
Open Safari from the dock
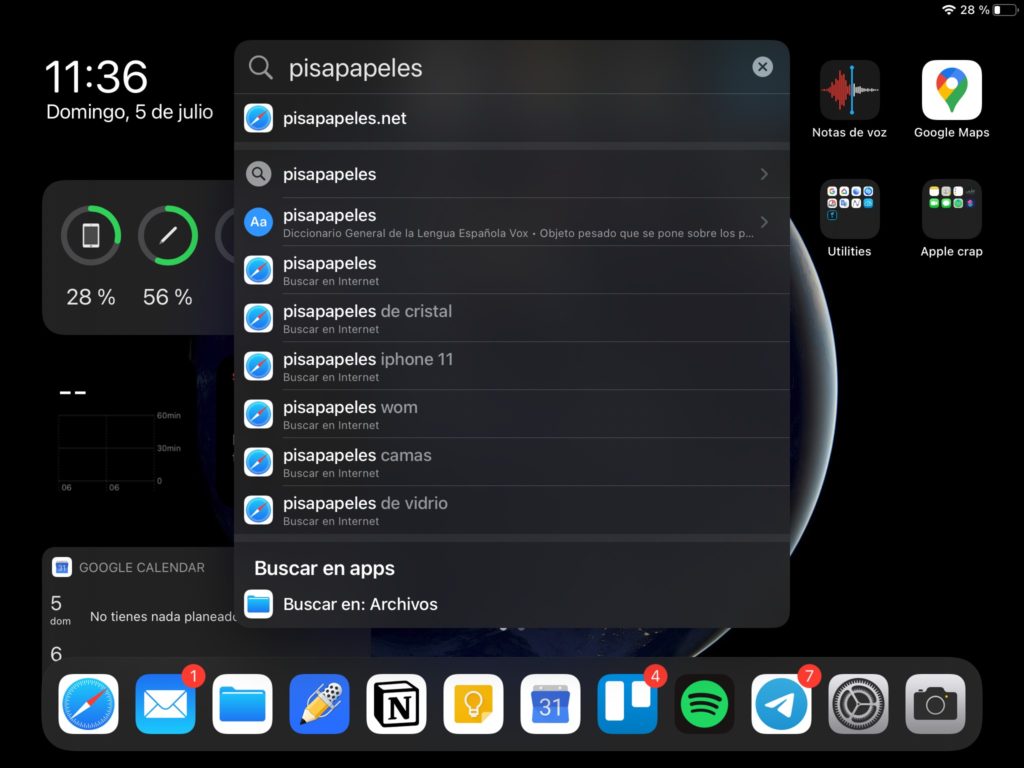88,704
